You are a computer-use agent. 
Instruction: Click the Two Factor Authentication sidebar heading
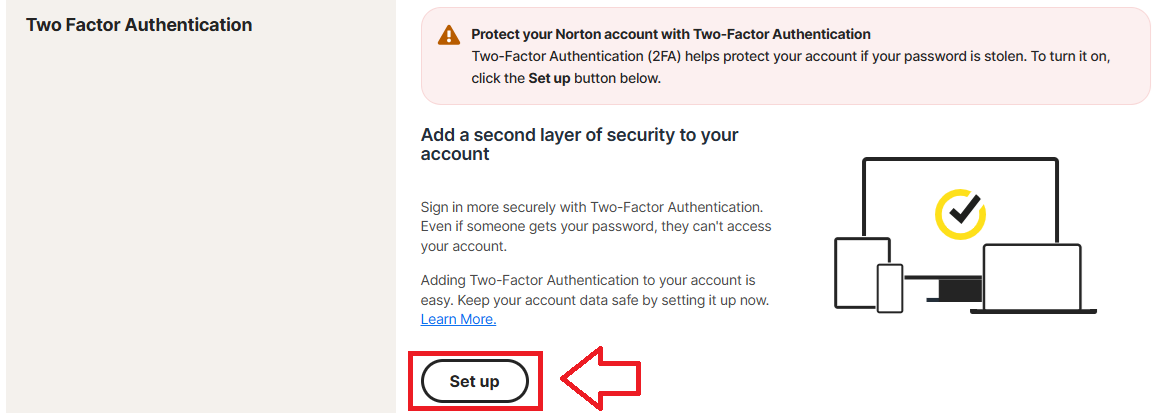coord(139,24)
